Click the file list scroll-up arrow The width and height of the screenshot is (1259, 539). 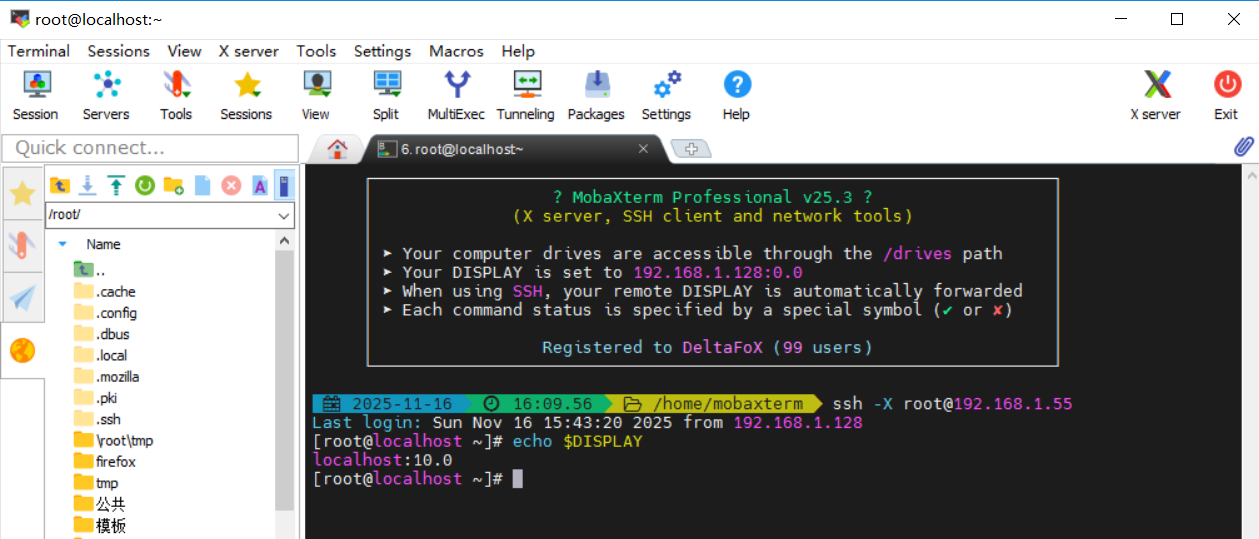[285, 242]
